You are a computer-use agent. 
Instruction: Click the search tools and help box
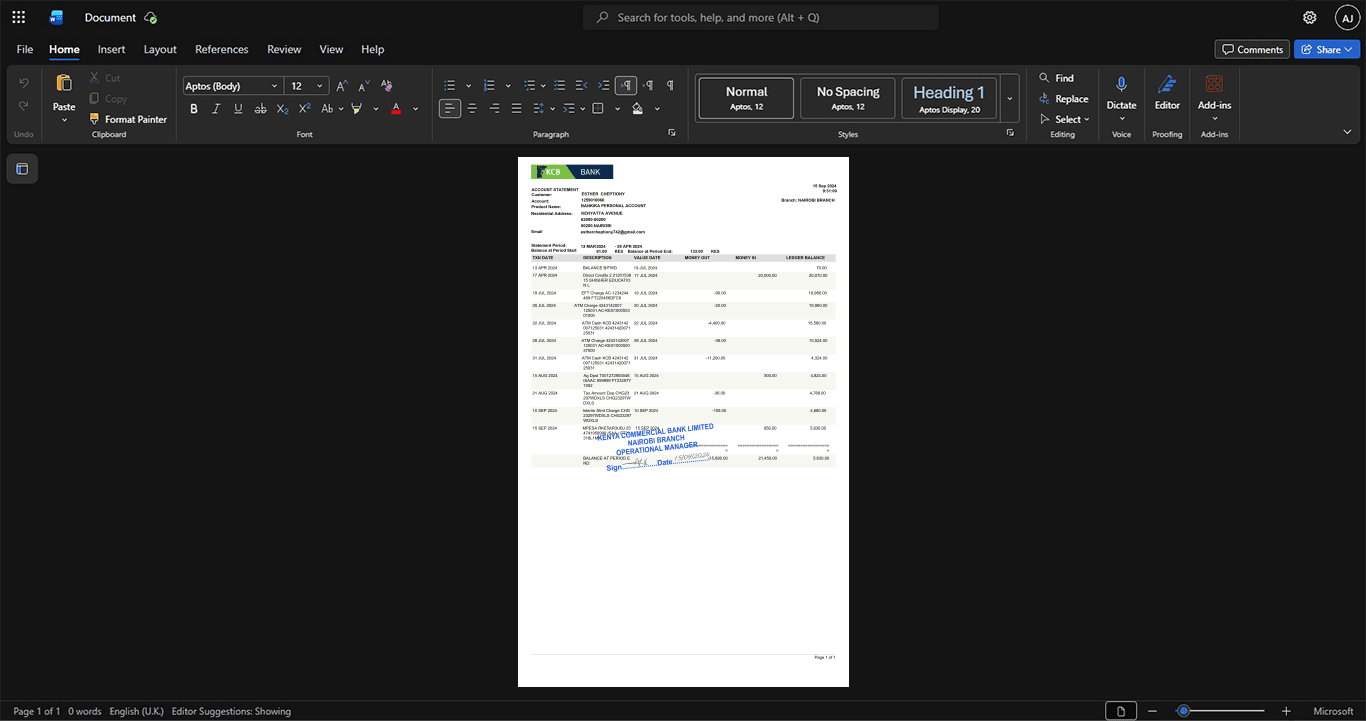(x=761, y=17)
